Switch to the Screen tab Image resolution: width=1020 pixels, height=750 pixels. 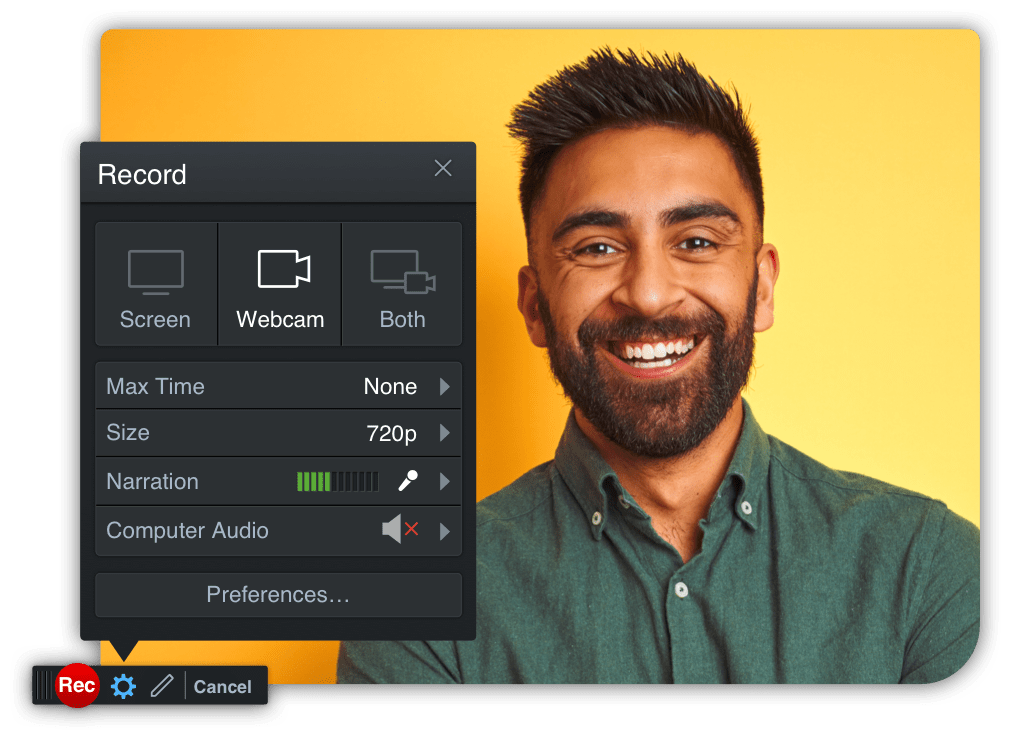click(x=155, y=283)
